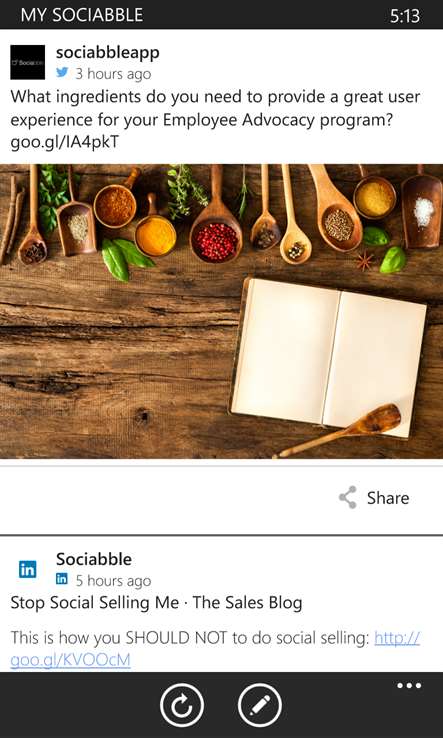
Task: Tap the share icon under the spices post
Action: 348,497
